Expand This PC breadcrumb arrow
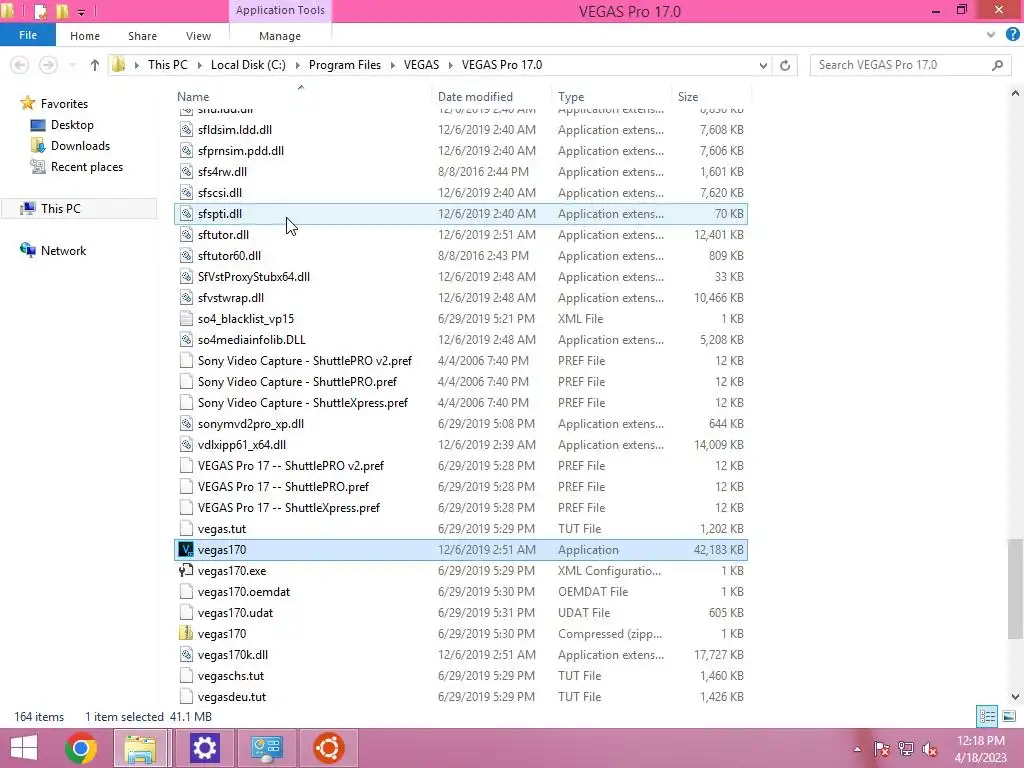 click(x=200, y=65)
